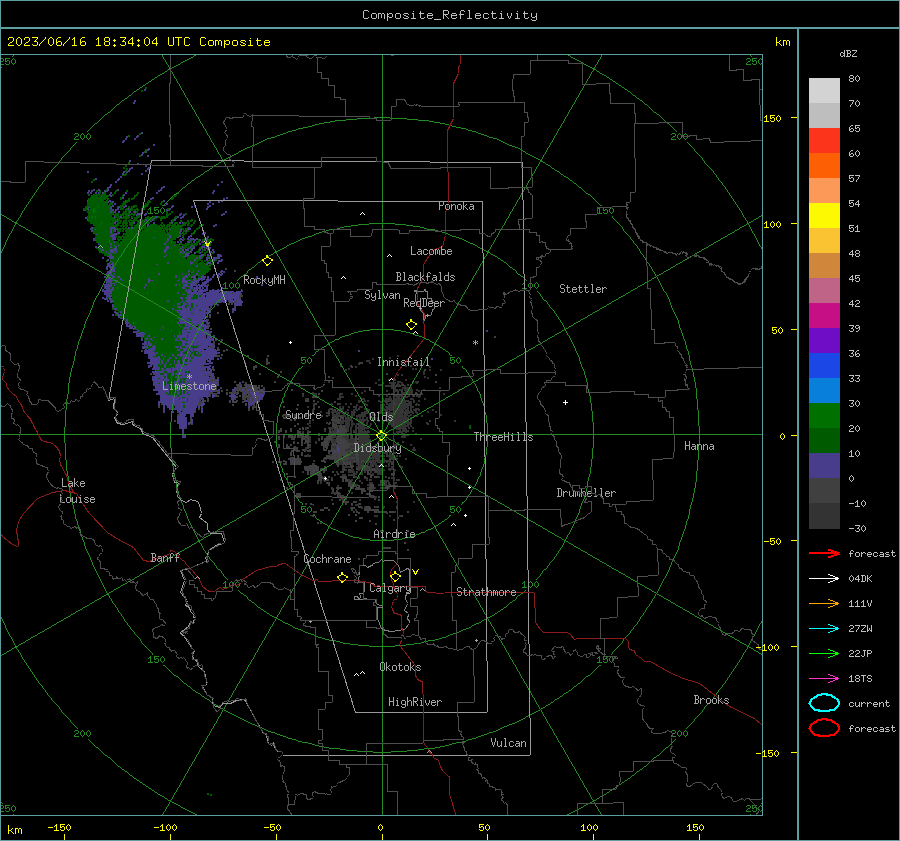Click the RockyMH label
900x841 pixels.
[x=264, y=280]
